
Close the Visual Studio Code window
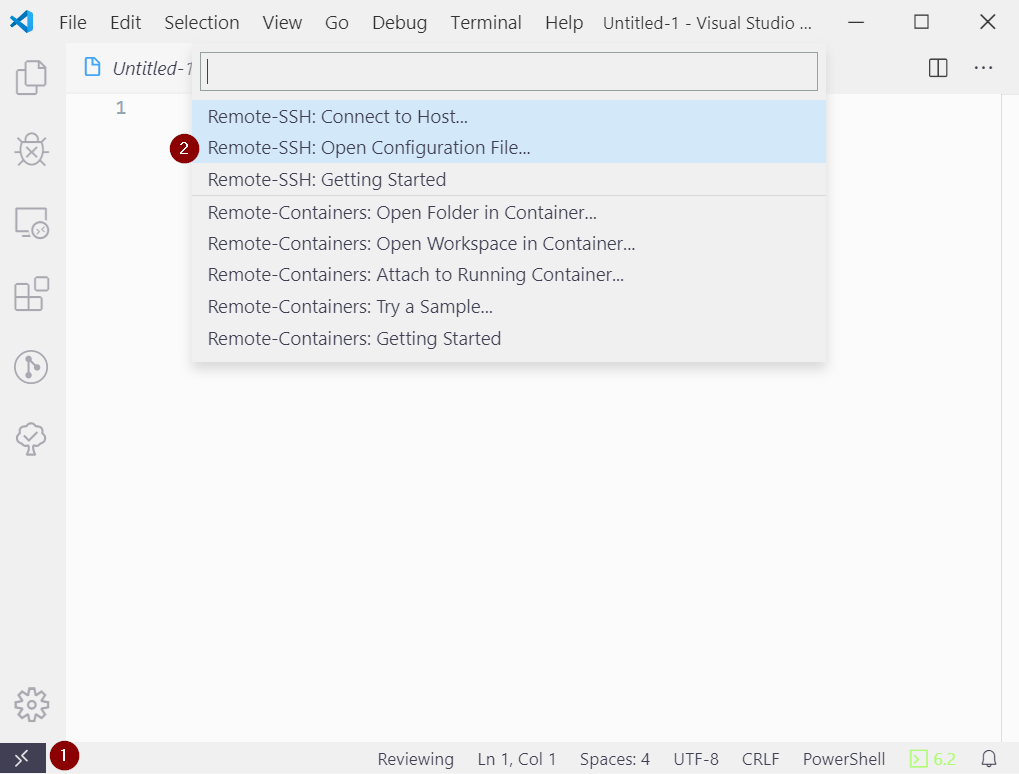[x=988, y=22]
